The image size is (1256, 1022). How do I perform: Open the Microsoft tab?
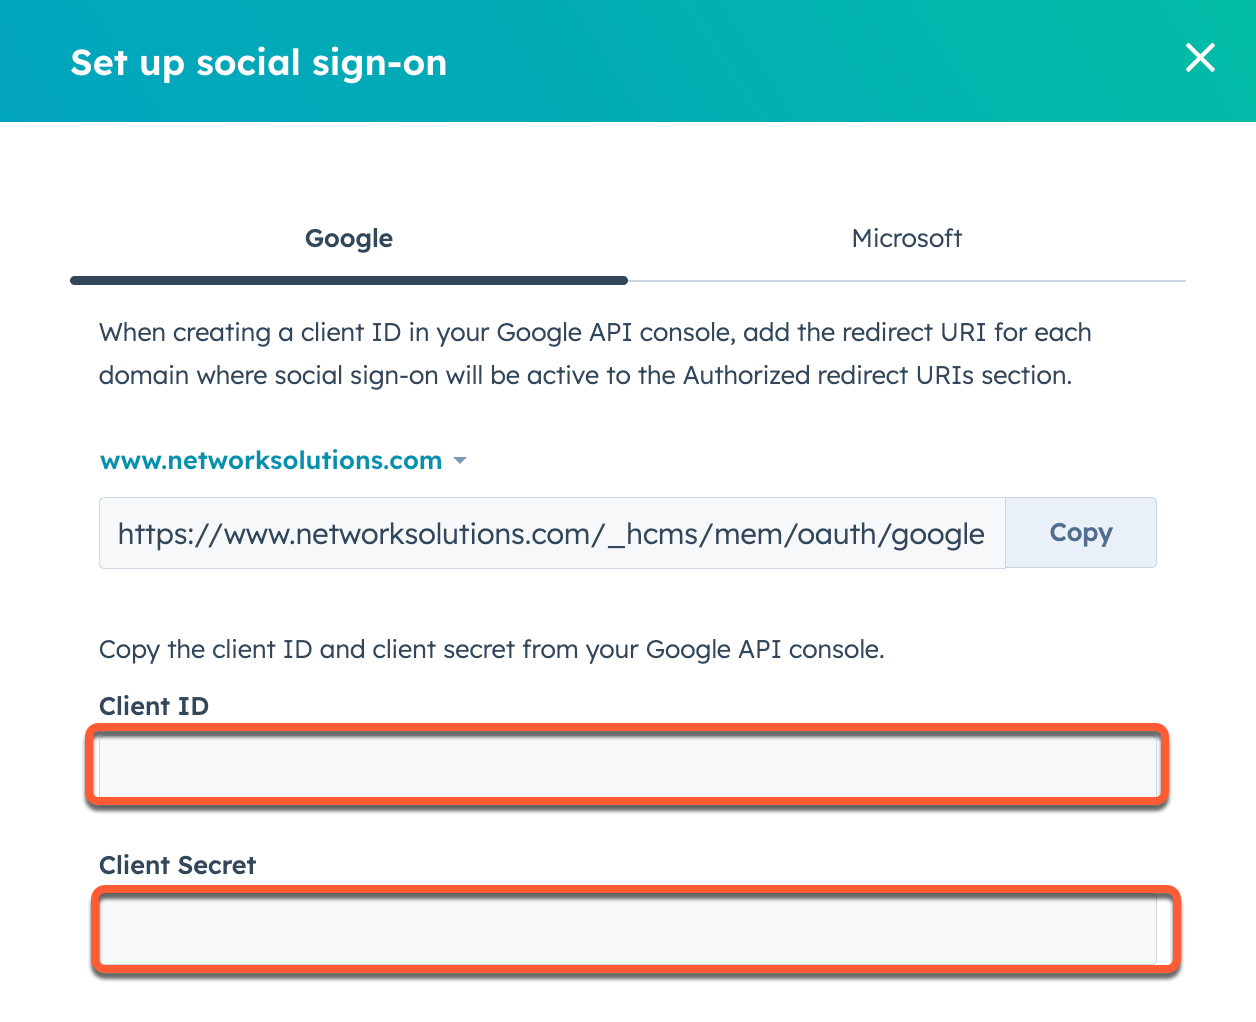click(x=906, y=239)
